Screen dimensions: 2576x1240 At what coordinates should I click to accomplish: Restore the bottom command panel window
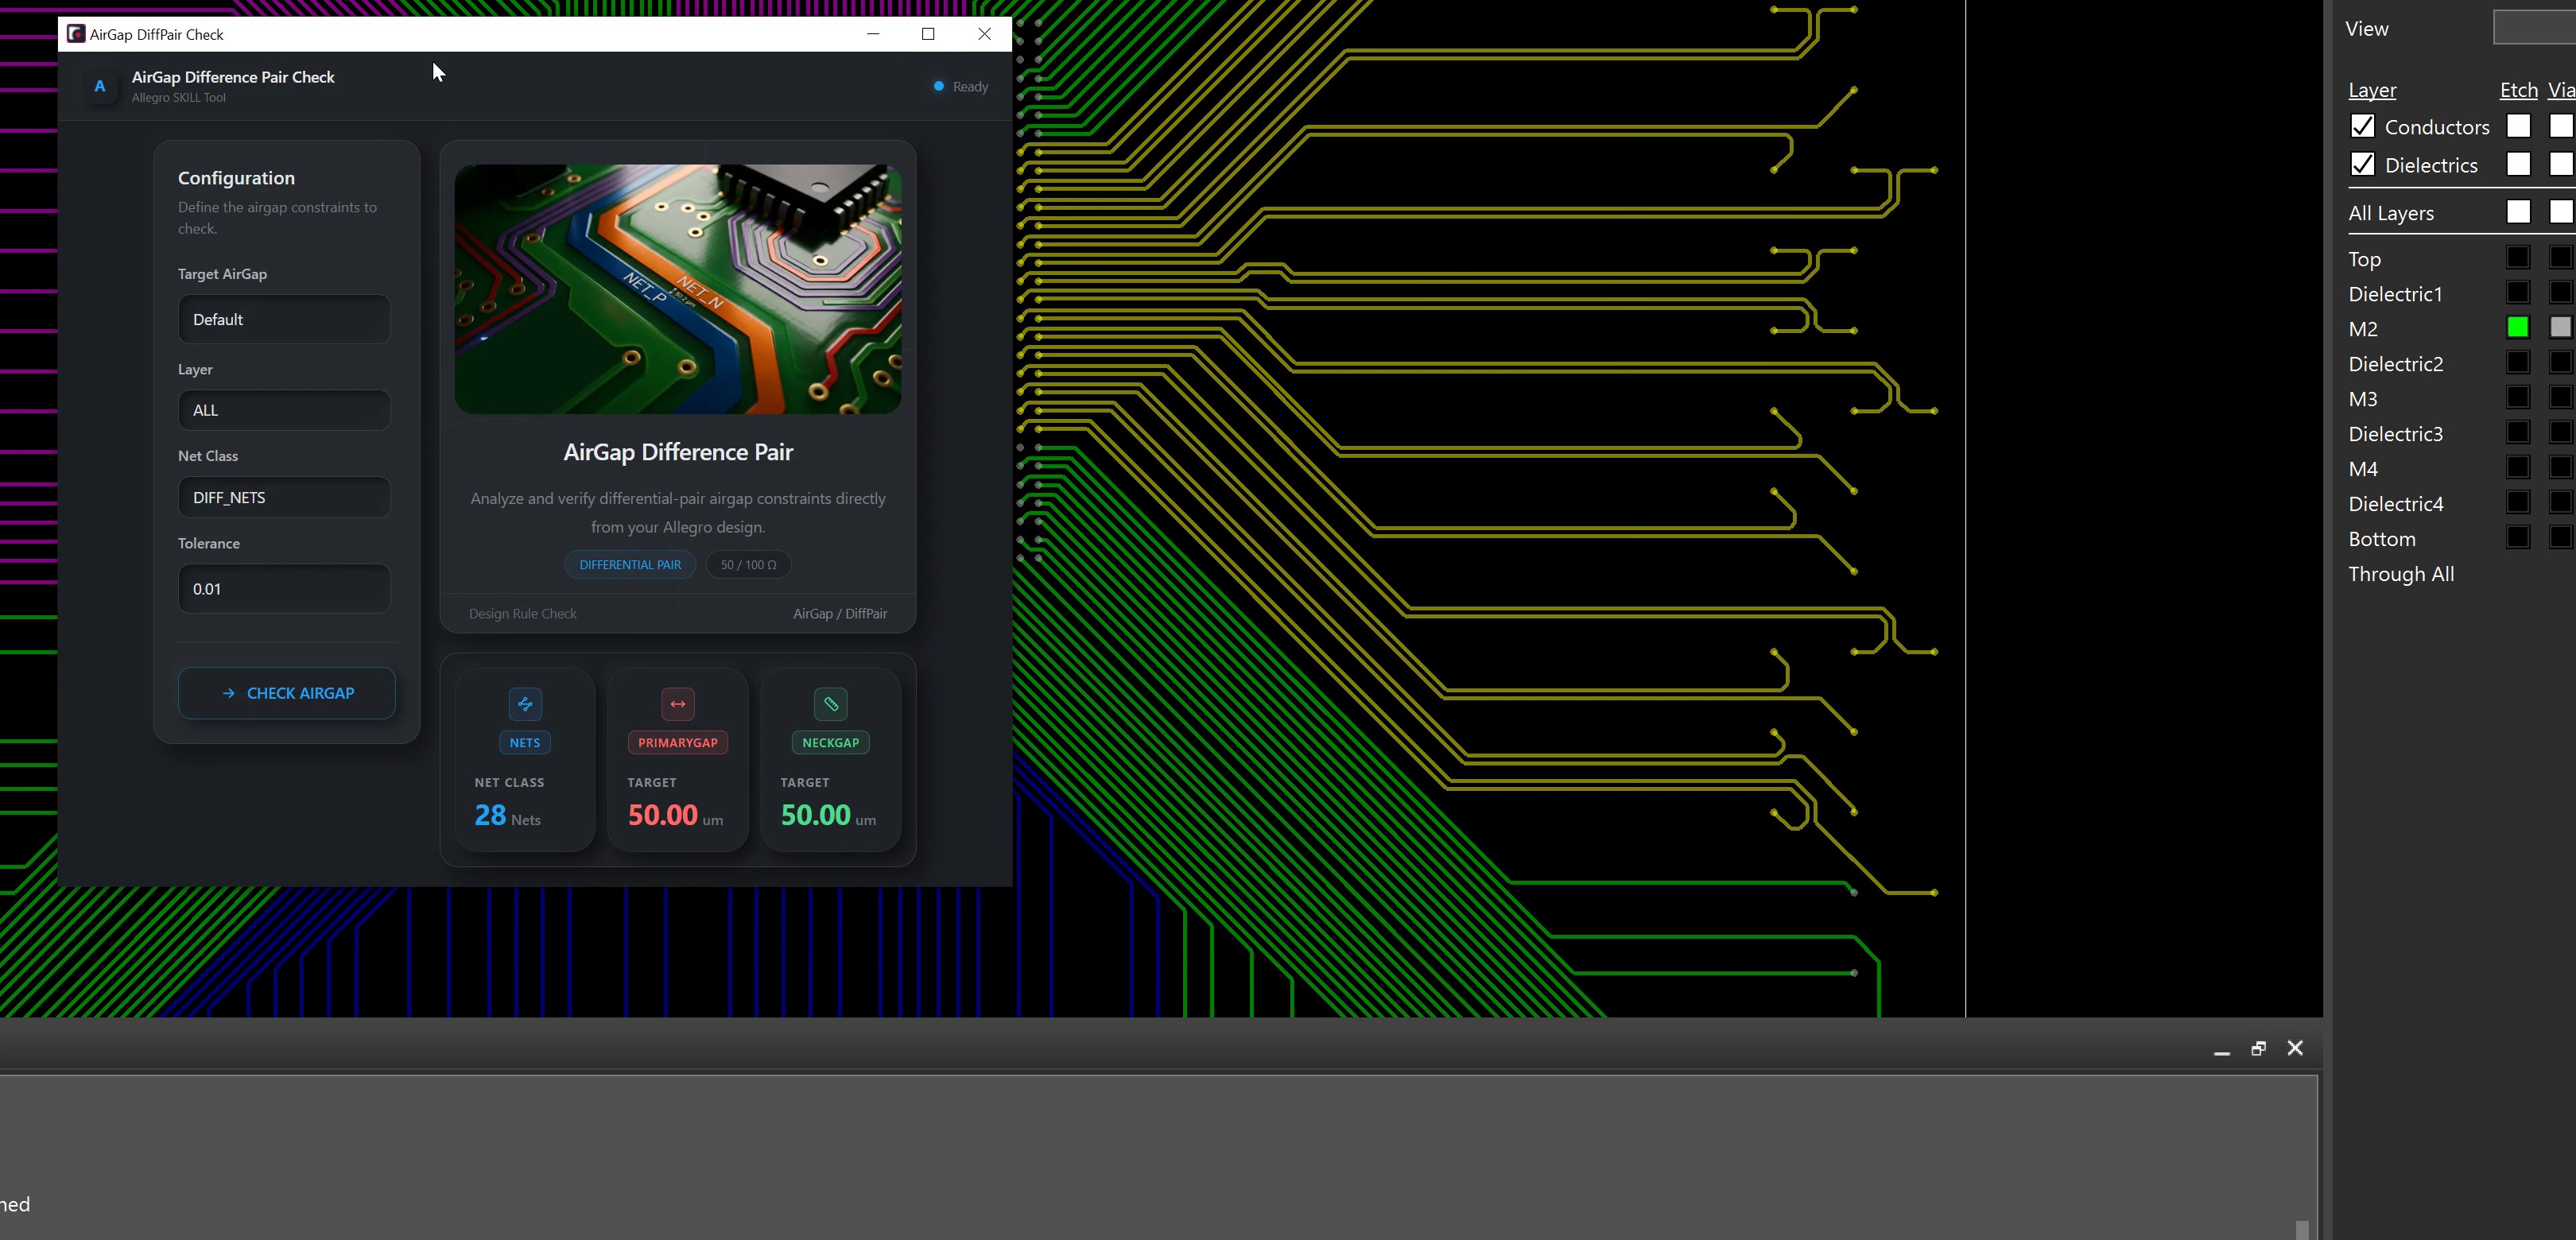point(2258,1048)
